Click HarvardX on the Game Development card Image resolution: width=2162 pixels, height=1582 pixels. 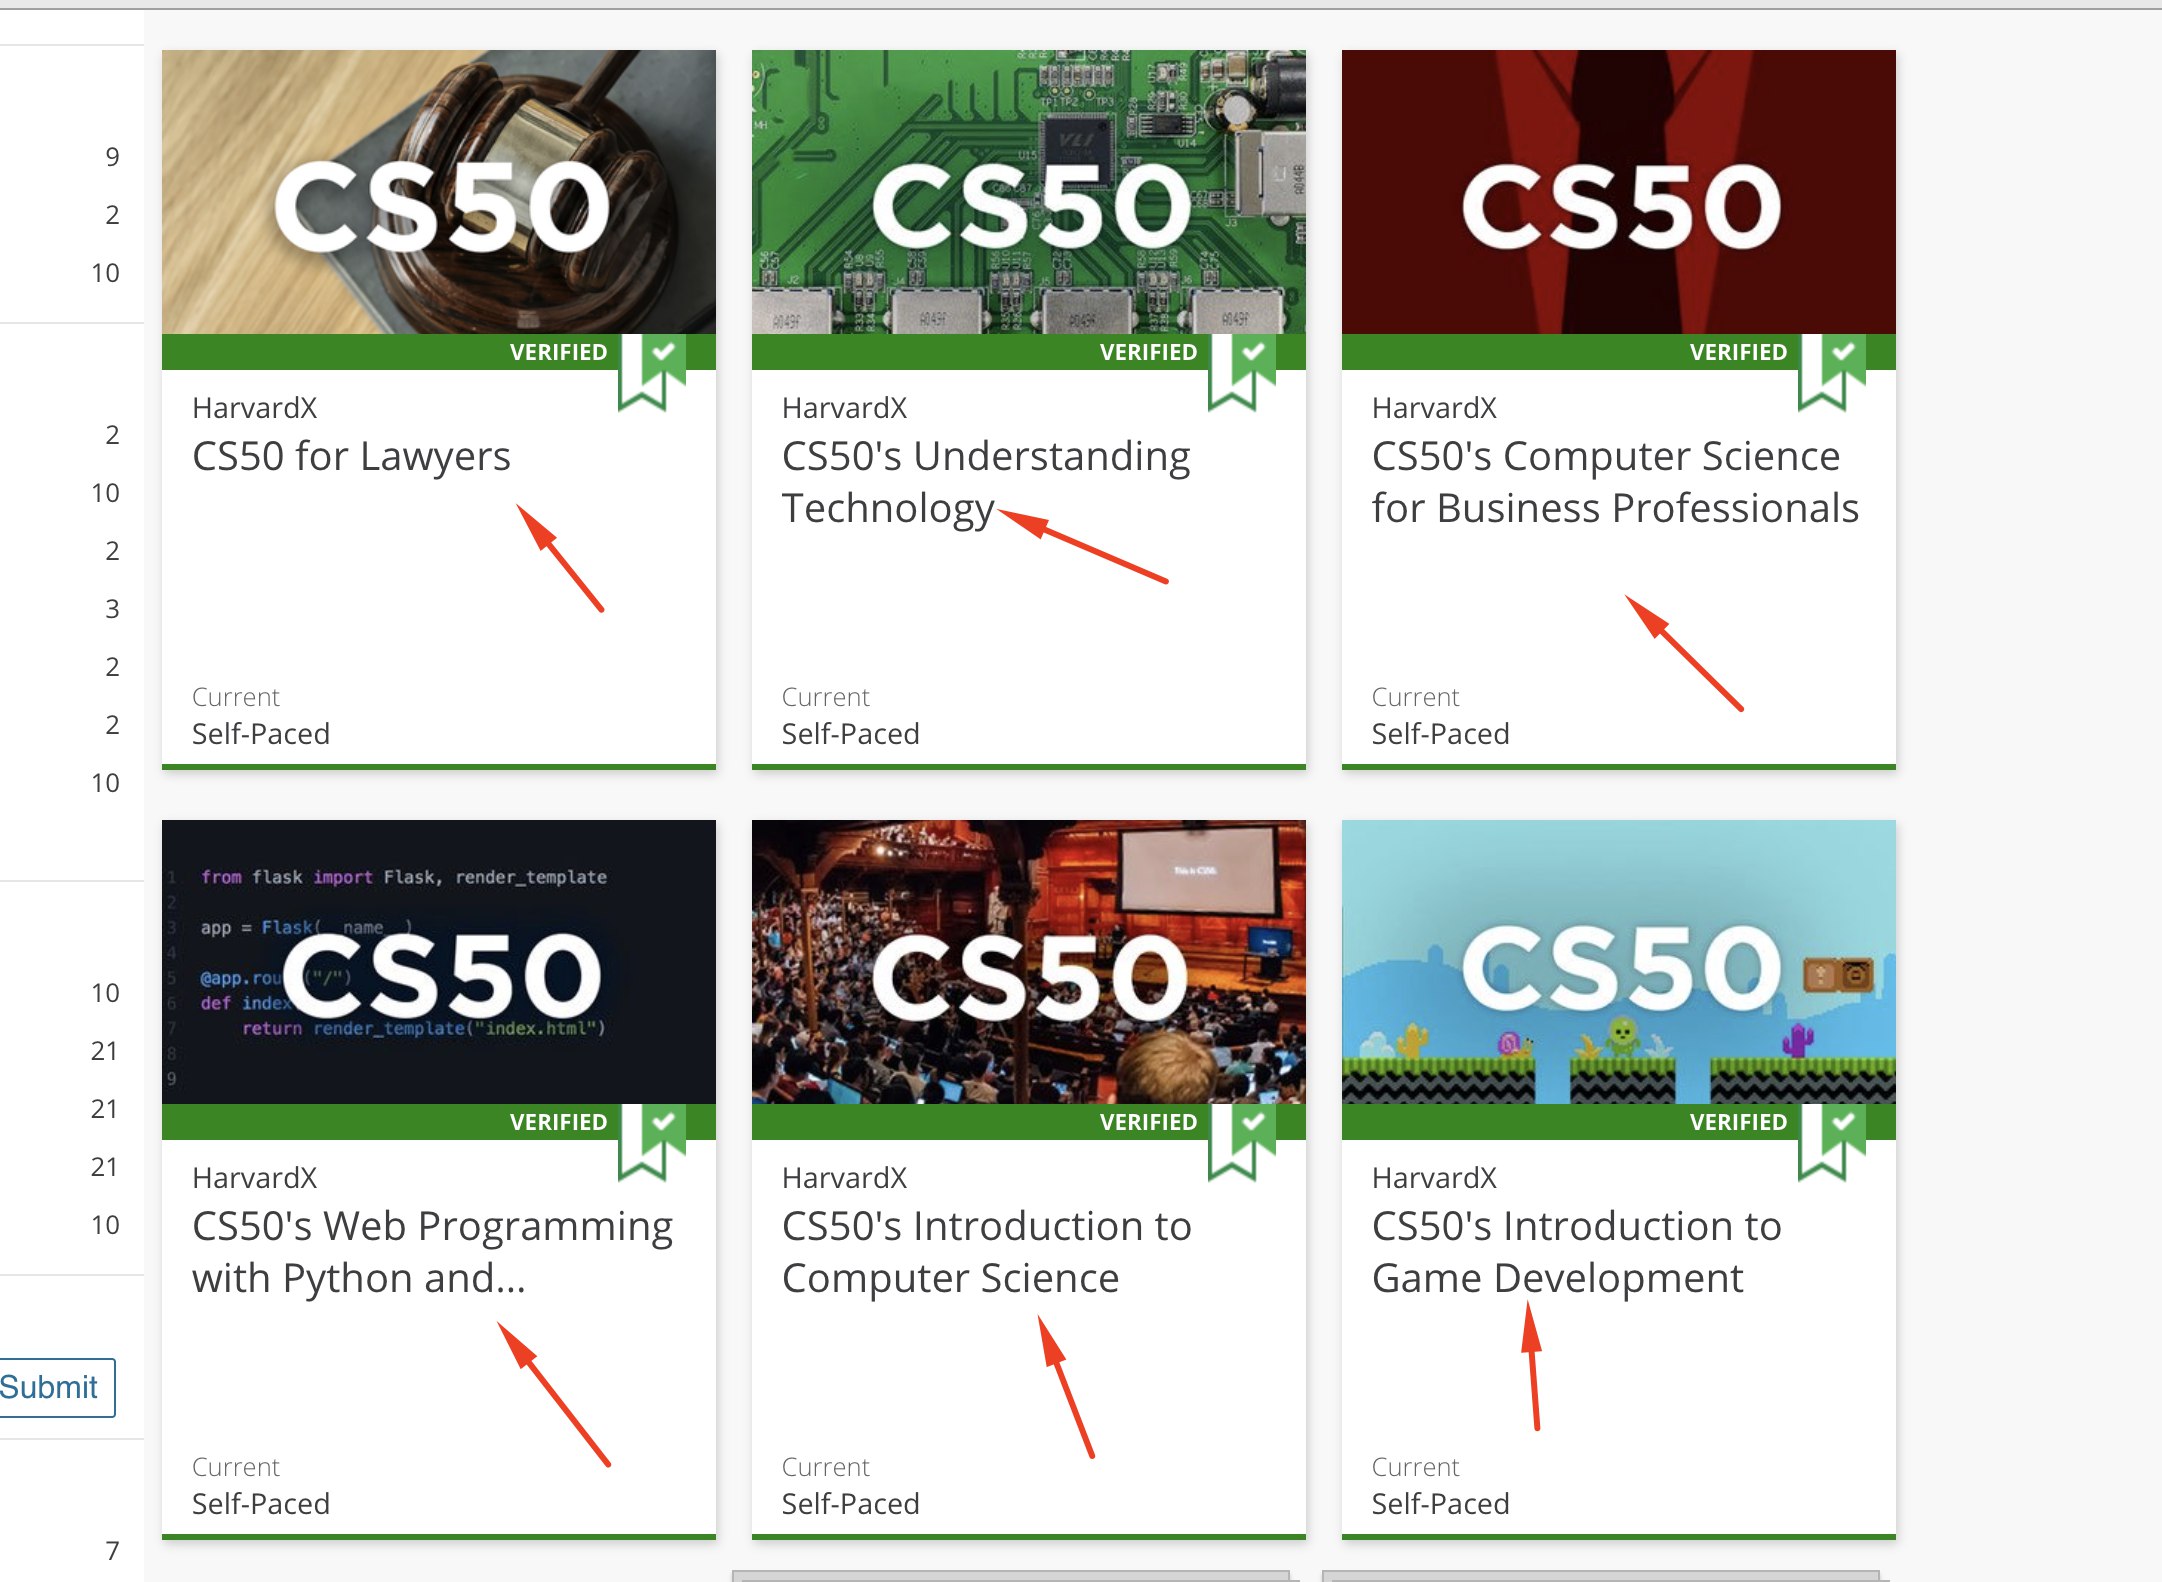click(x=1434, y=1178)
